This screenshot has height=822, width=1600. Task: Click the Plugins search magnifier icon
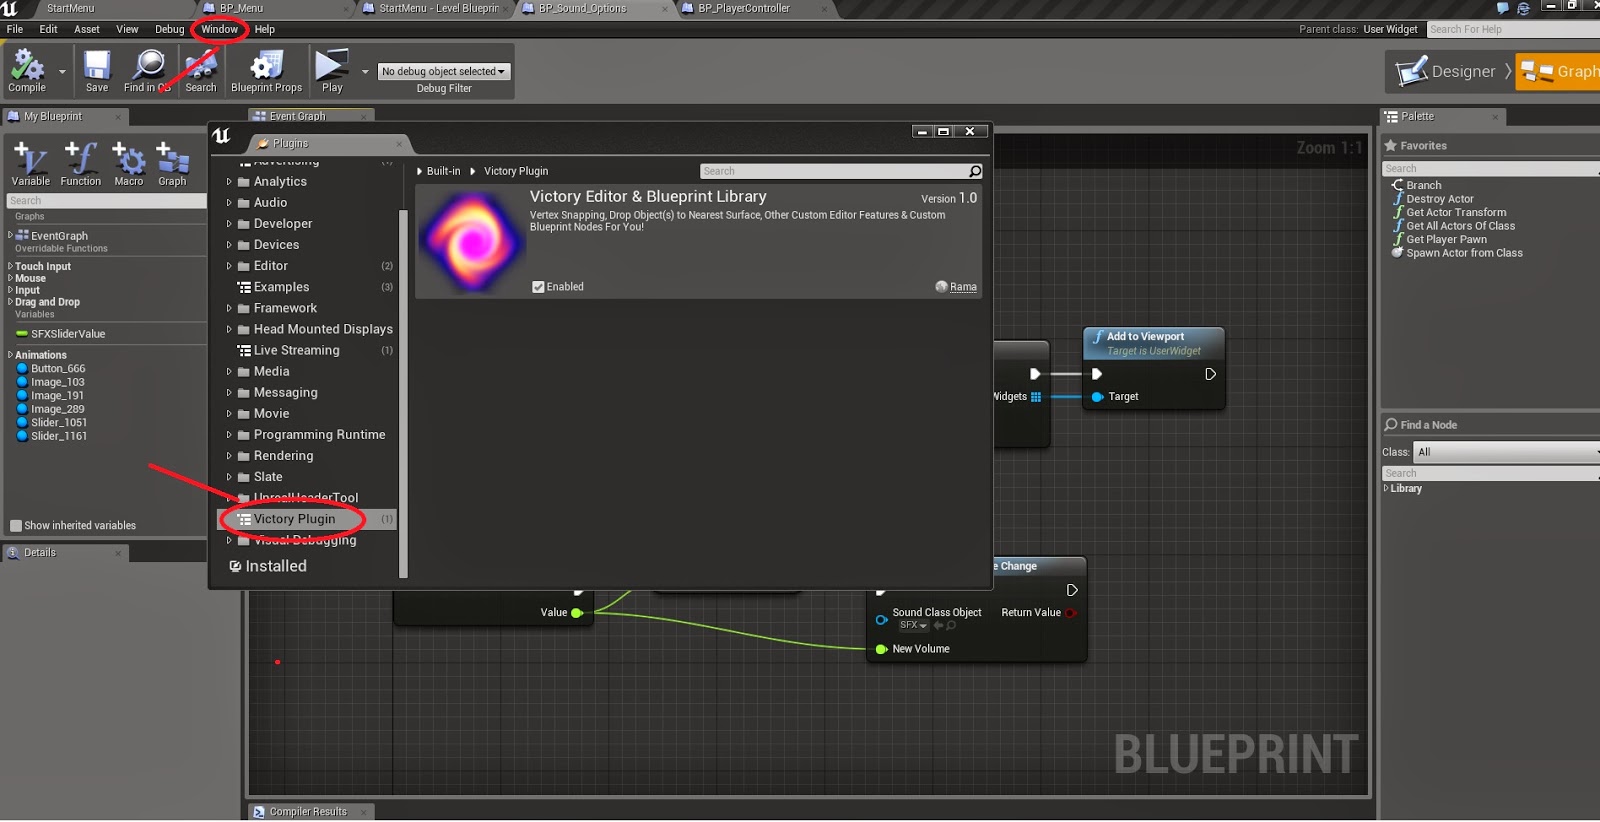coord(975,171)
